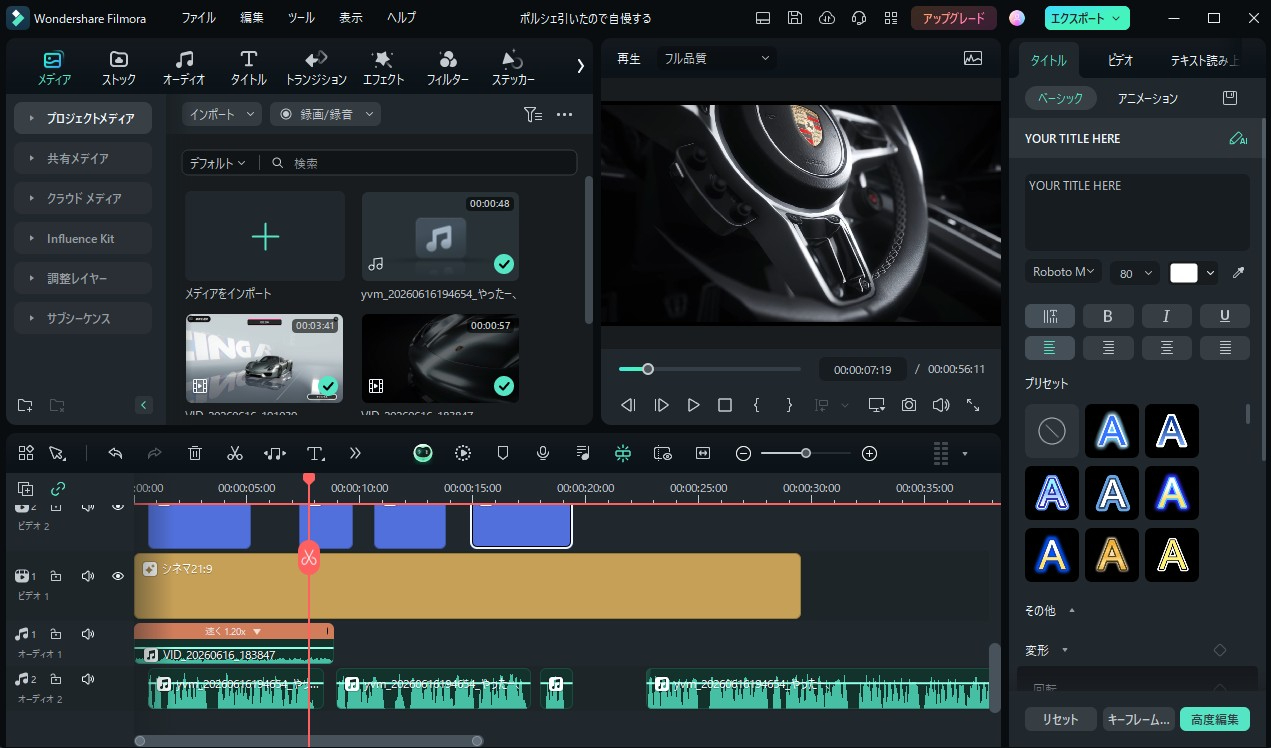Click the trash delete icon in timeline toolbar

pos(195,453)
